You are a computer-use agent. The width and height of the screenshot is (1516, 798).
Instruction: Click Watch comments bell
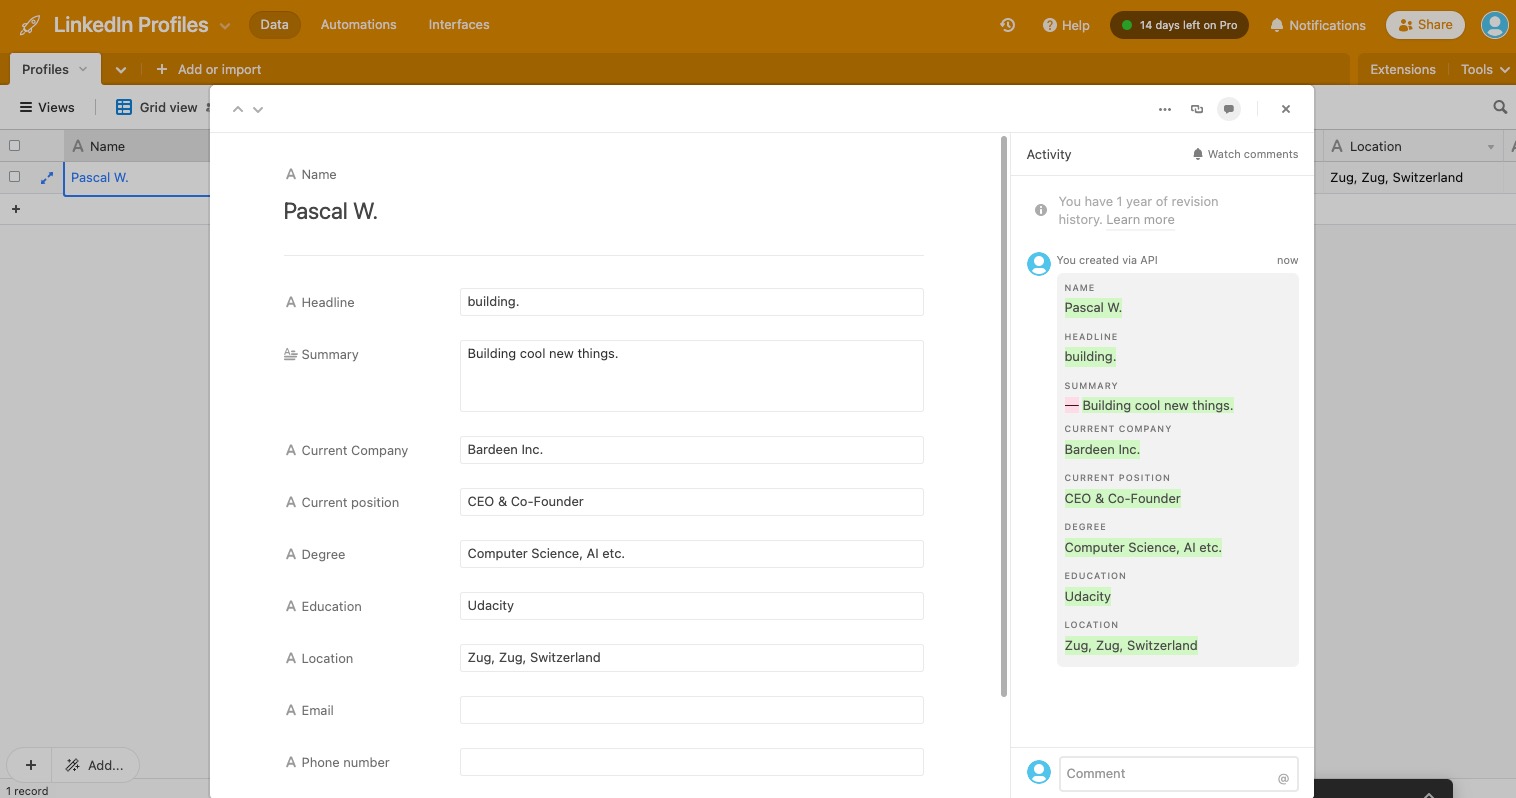1245,154
